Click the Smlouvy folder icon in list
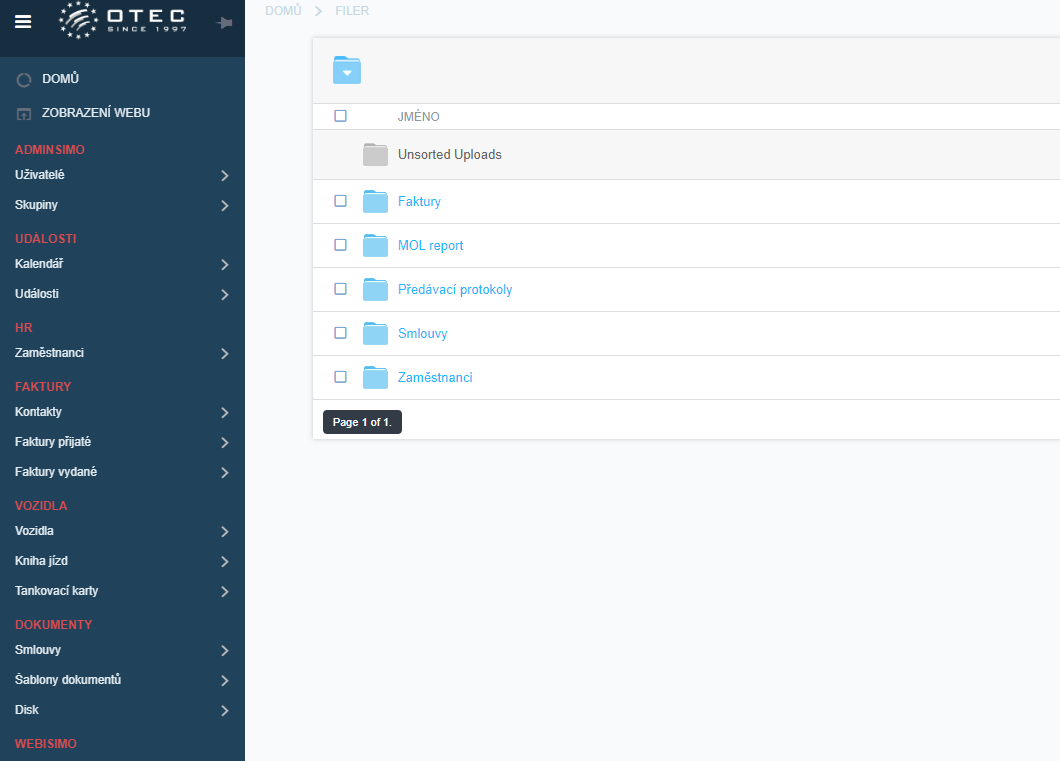This screenshot has height=761, width=1060. (375, 333)
